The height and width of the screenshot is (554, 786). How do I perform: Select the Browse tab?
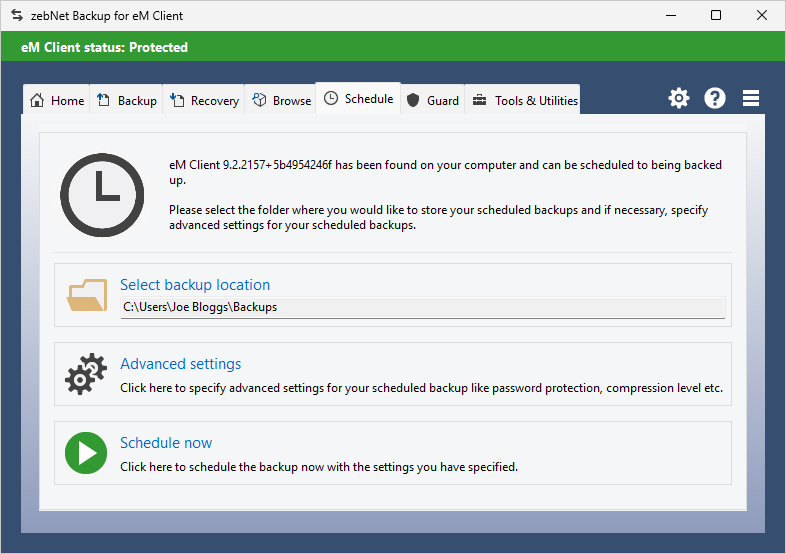pyautogui.click(x=281, y=100)
